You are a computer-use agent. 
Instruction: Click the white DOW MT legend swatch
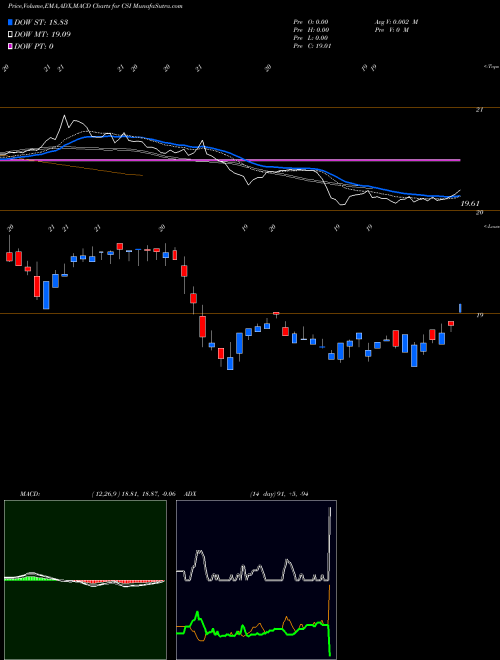tap(10, 35)
